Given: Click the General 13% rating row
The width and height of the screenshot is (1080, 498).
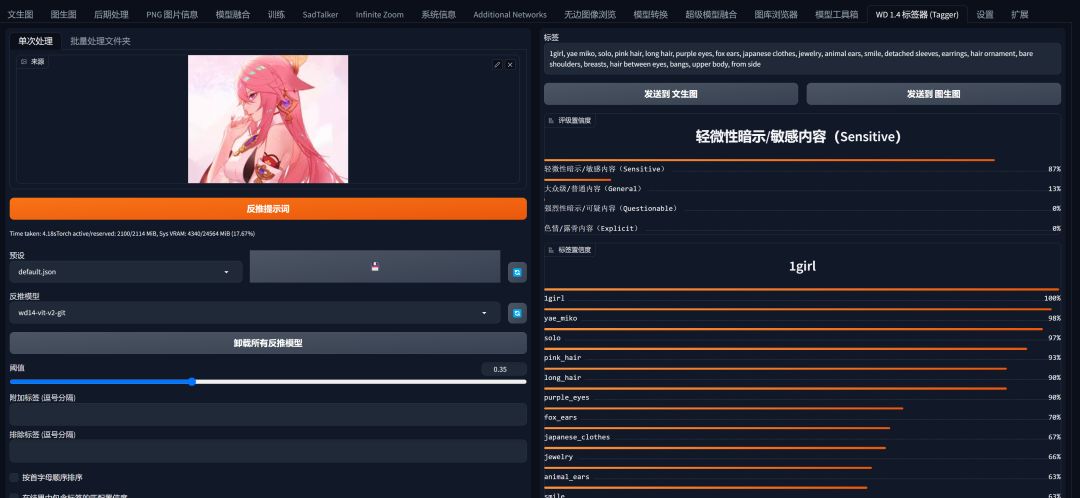Looking at the screenshot, I should pos(802,185).
